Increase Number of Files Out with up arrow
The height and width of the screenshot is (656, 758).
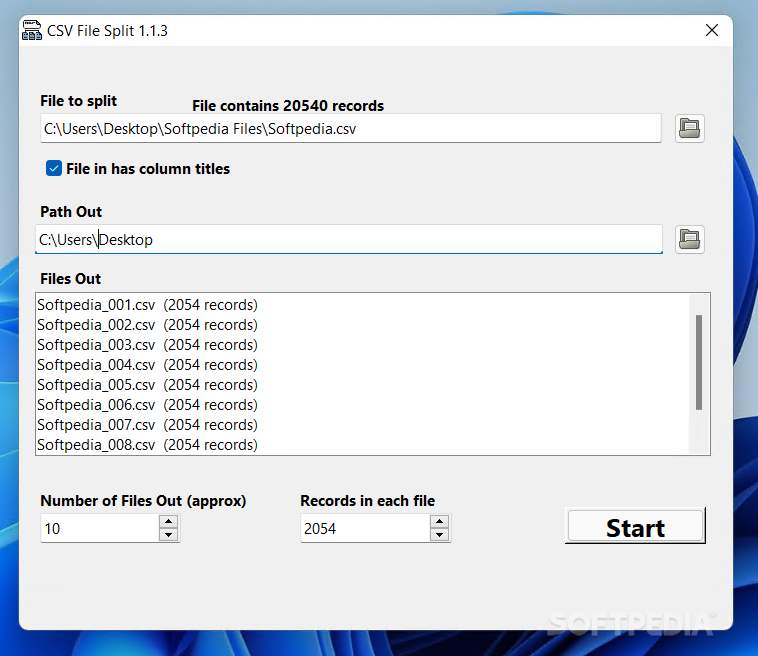pyautogui.click(x=168, y=521)
